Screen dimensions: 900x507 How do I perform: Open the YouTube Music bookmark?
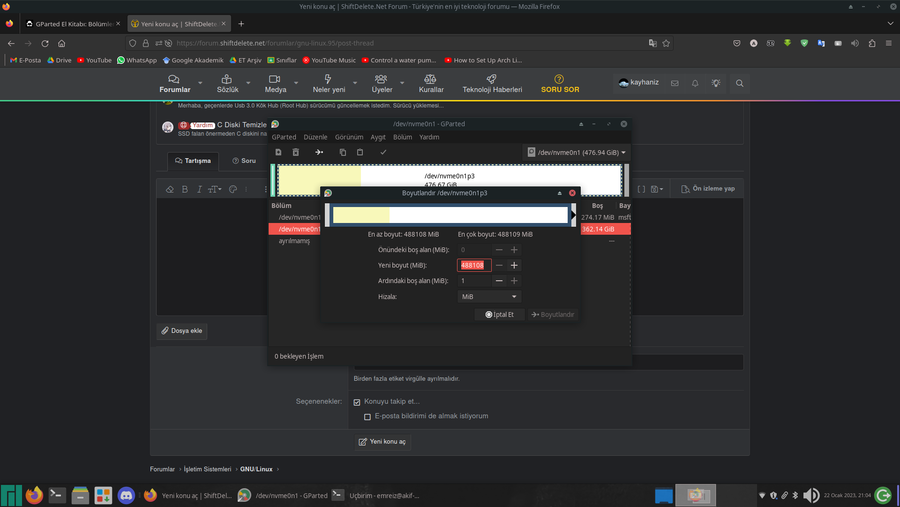[x=329, y=60]
